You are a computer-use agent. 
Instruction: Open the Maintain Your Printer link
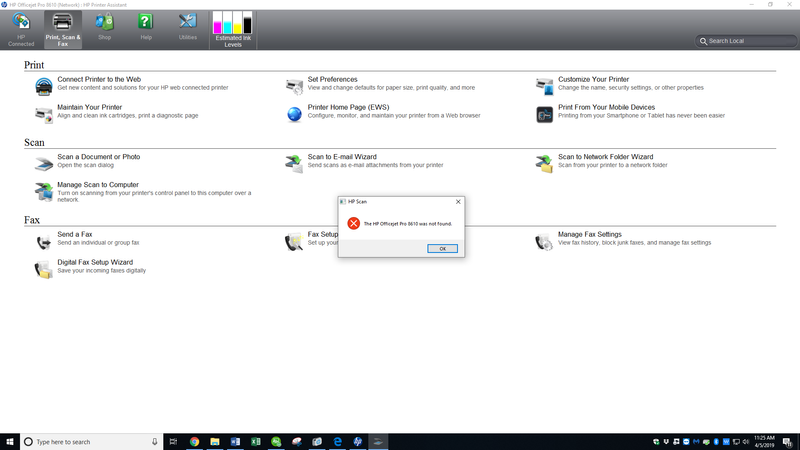[89, 108]
